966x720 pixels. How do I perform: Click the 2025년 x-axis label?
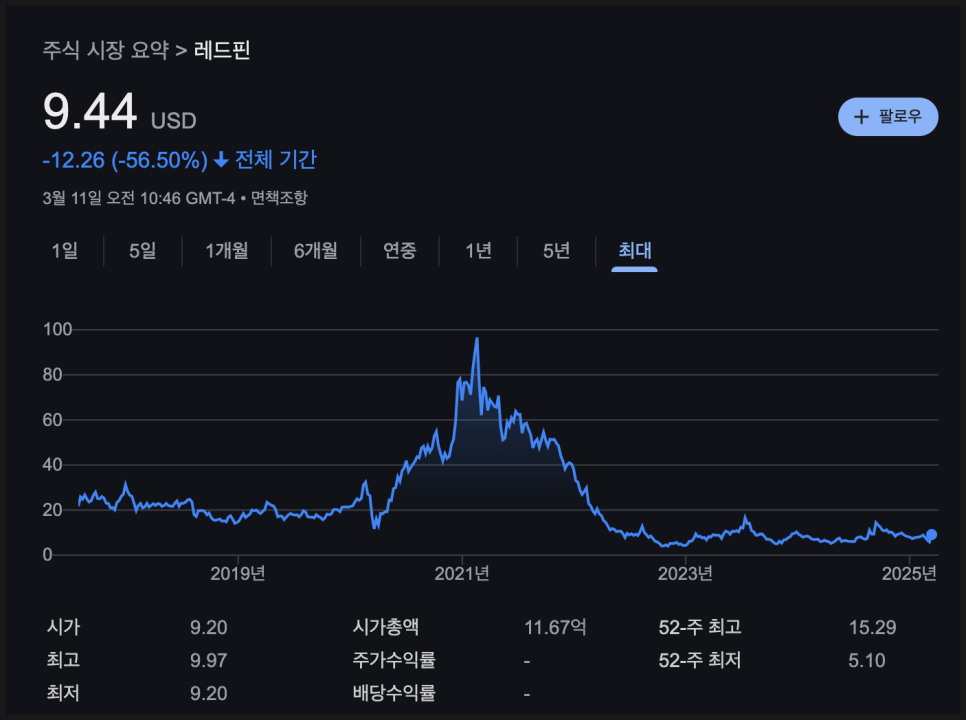click(x=909, y=573)
